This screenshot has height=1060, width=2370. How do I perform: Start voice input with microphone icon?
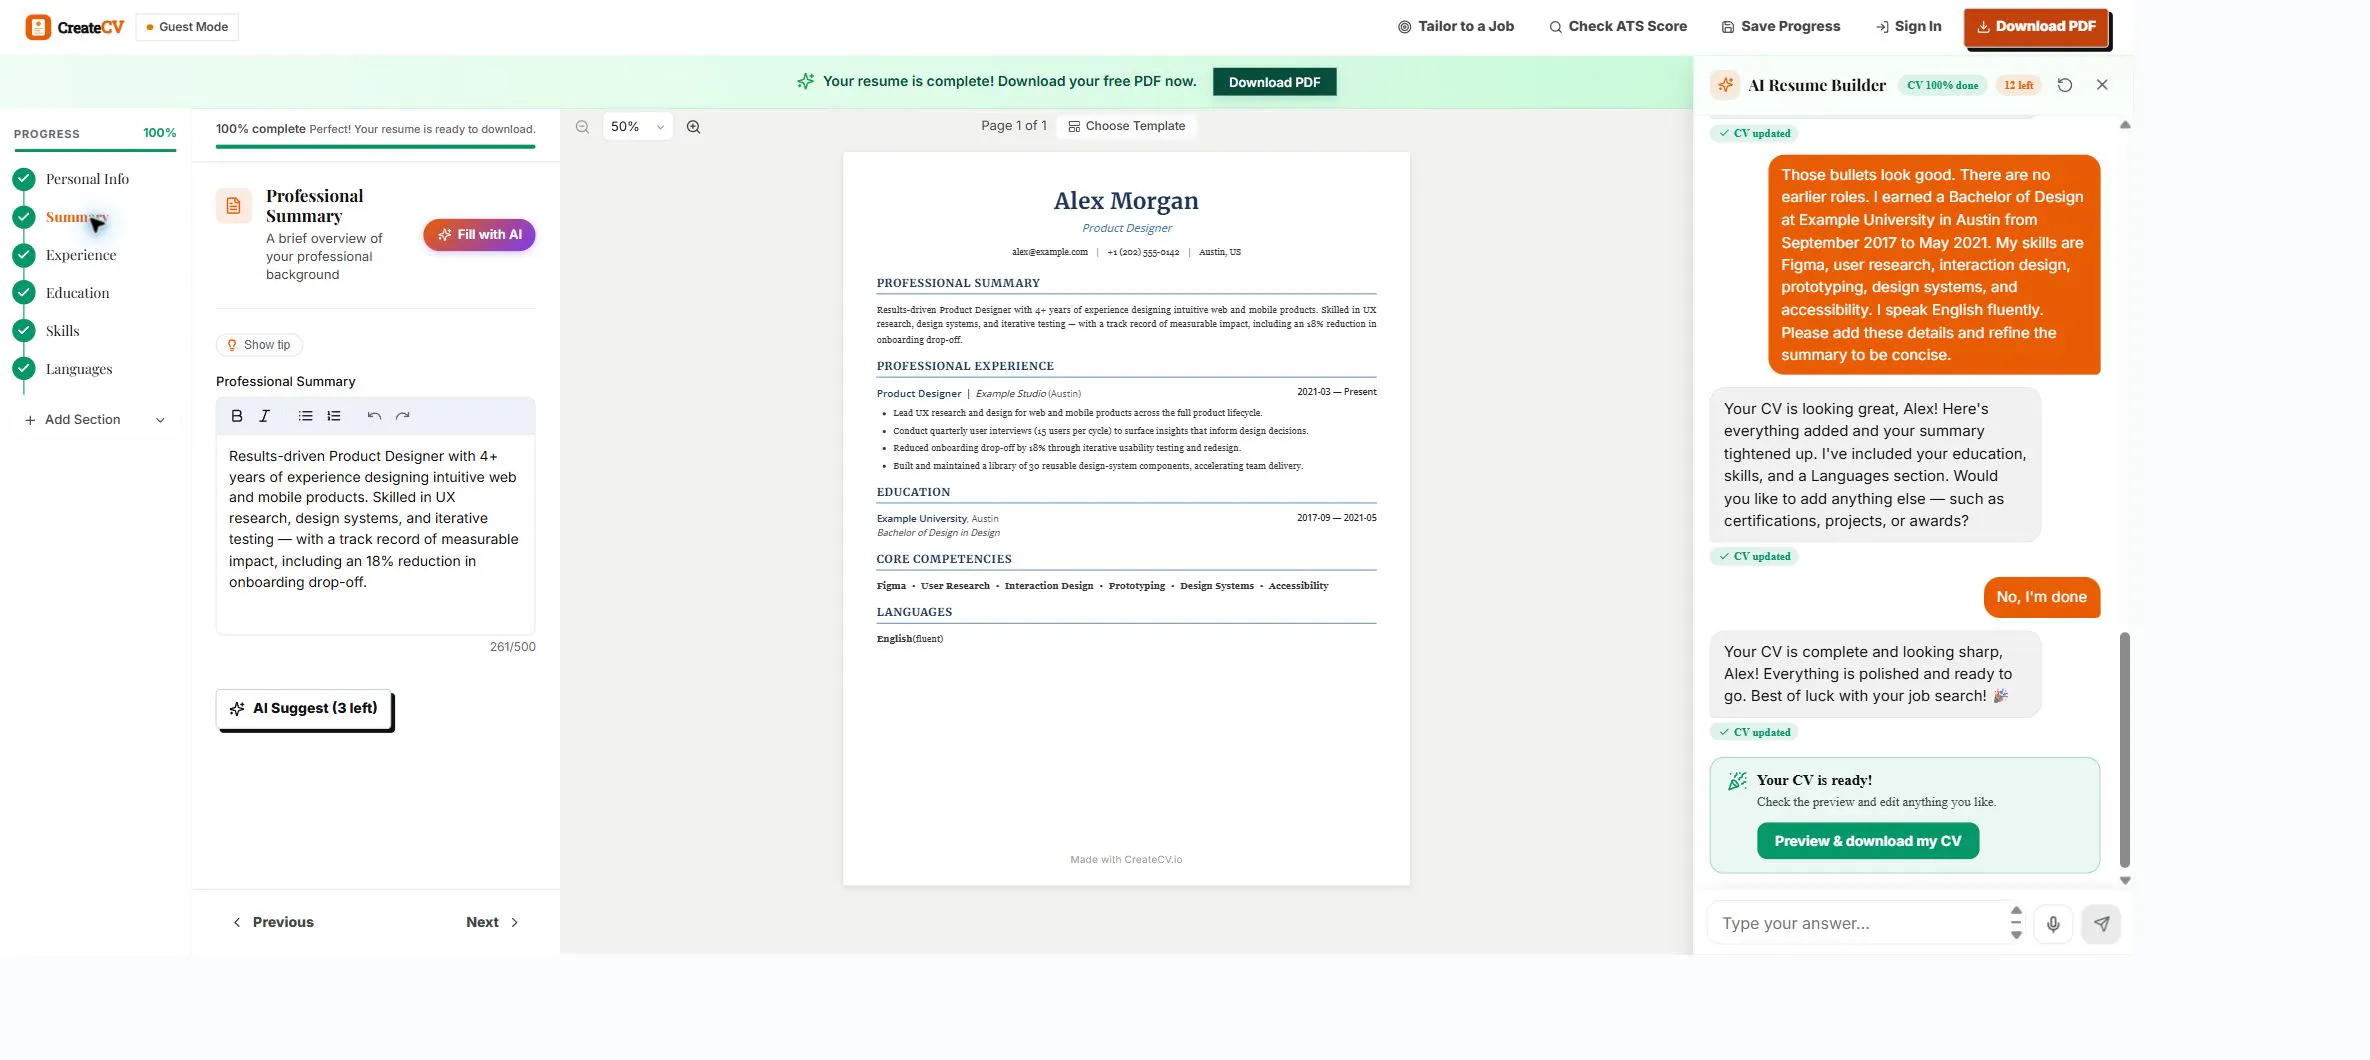2053,924
